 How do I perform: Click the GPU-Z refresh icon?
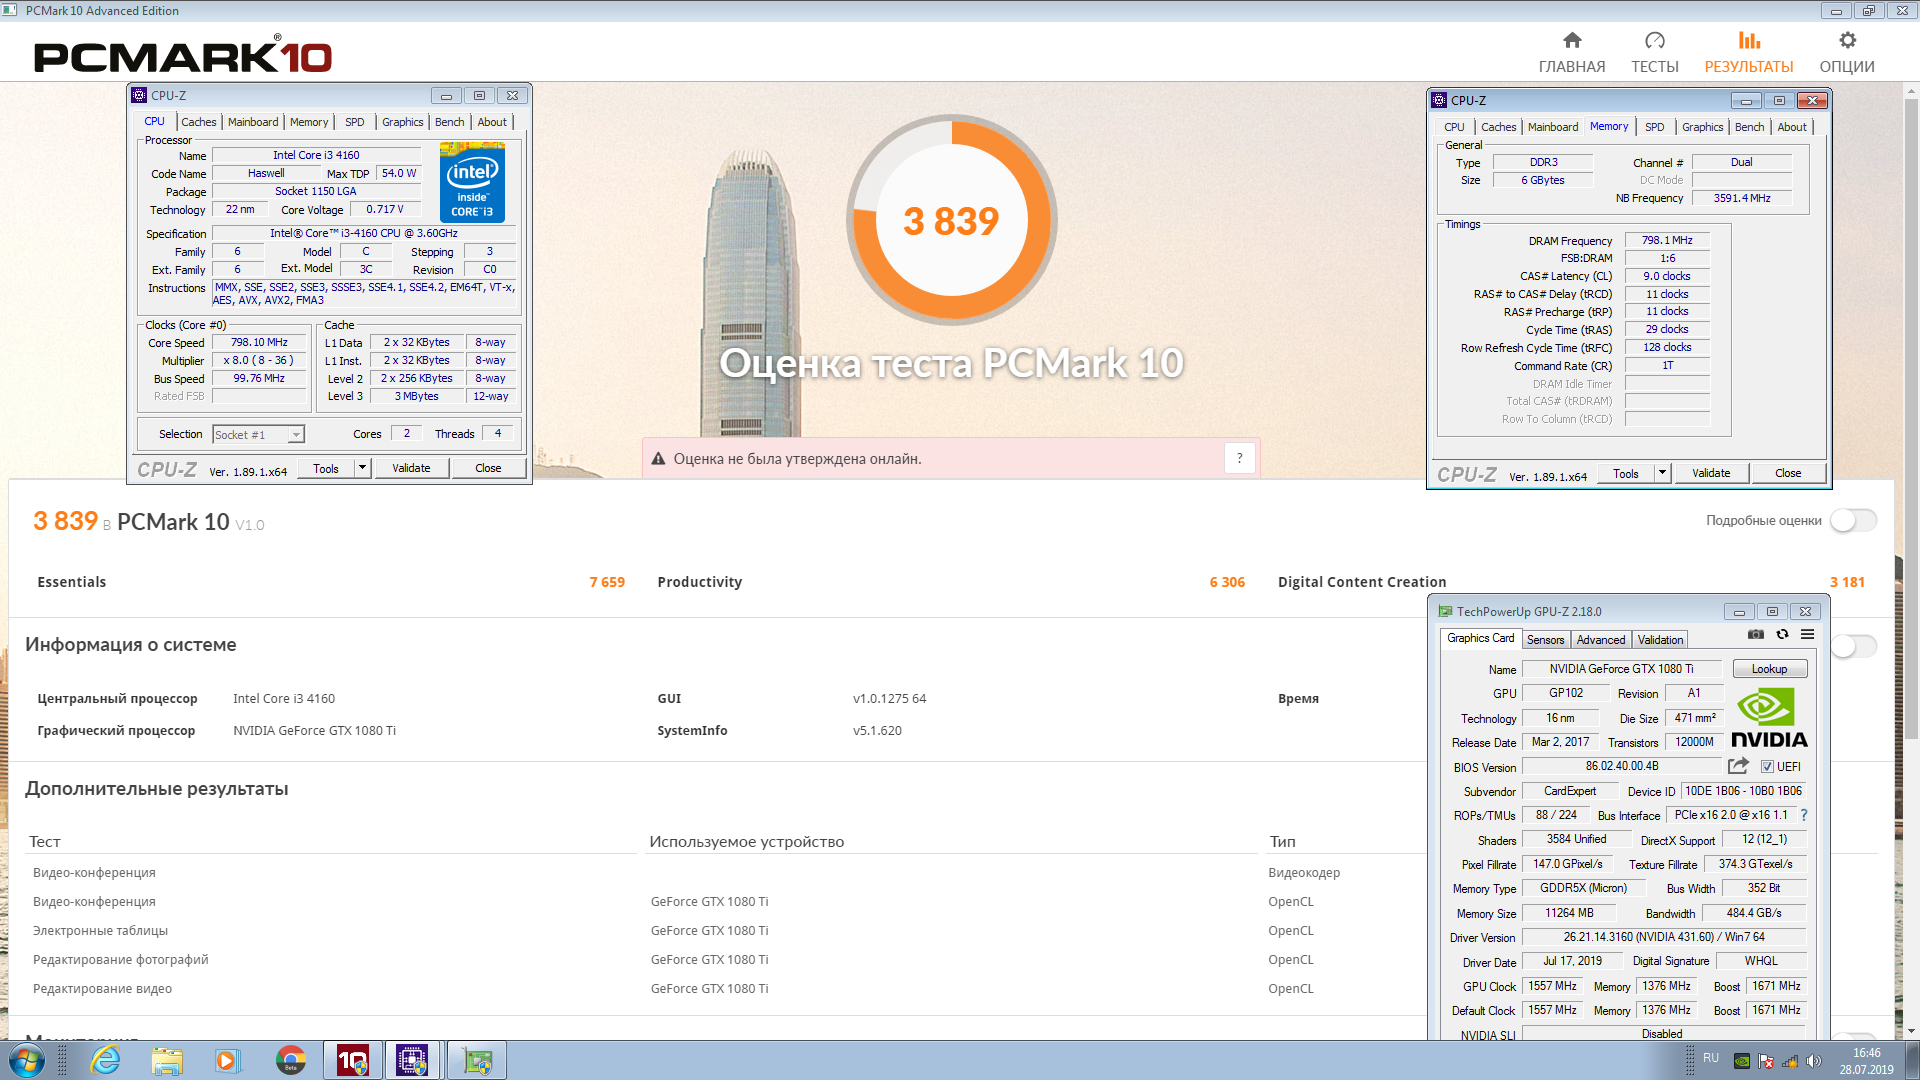[1782, 634]
